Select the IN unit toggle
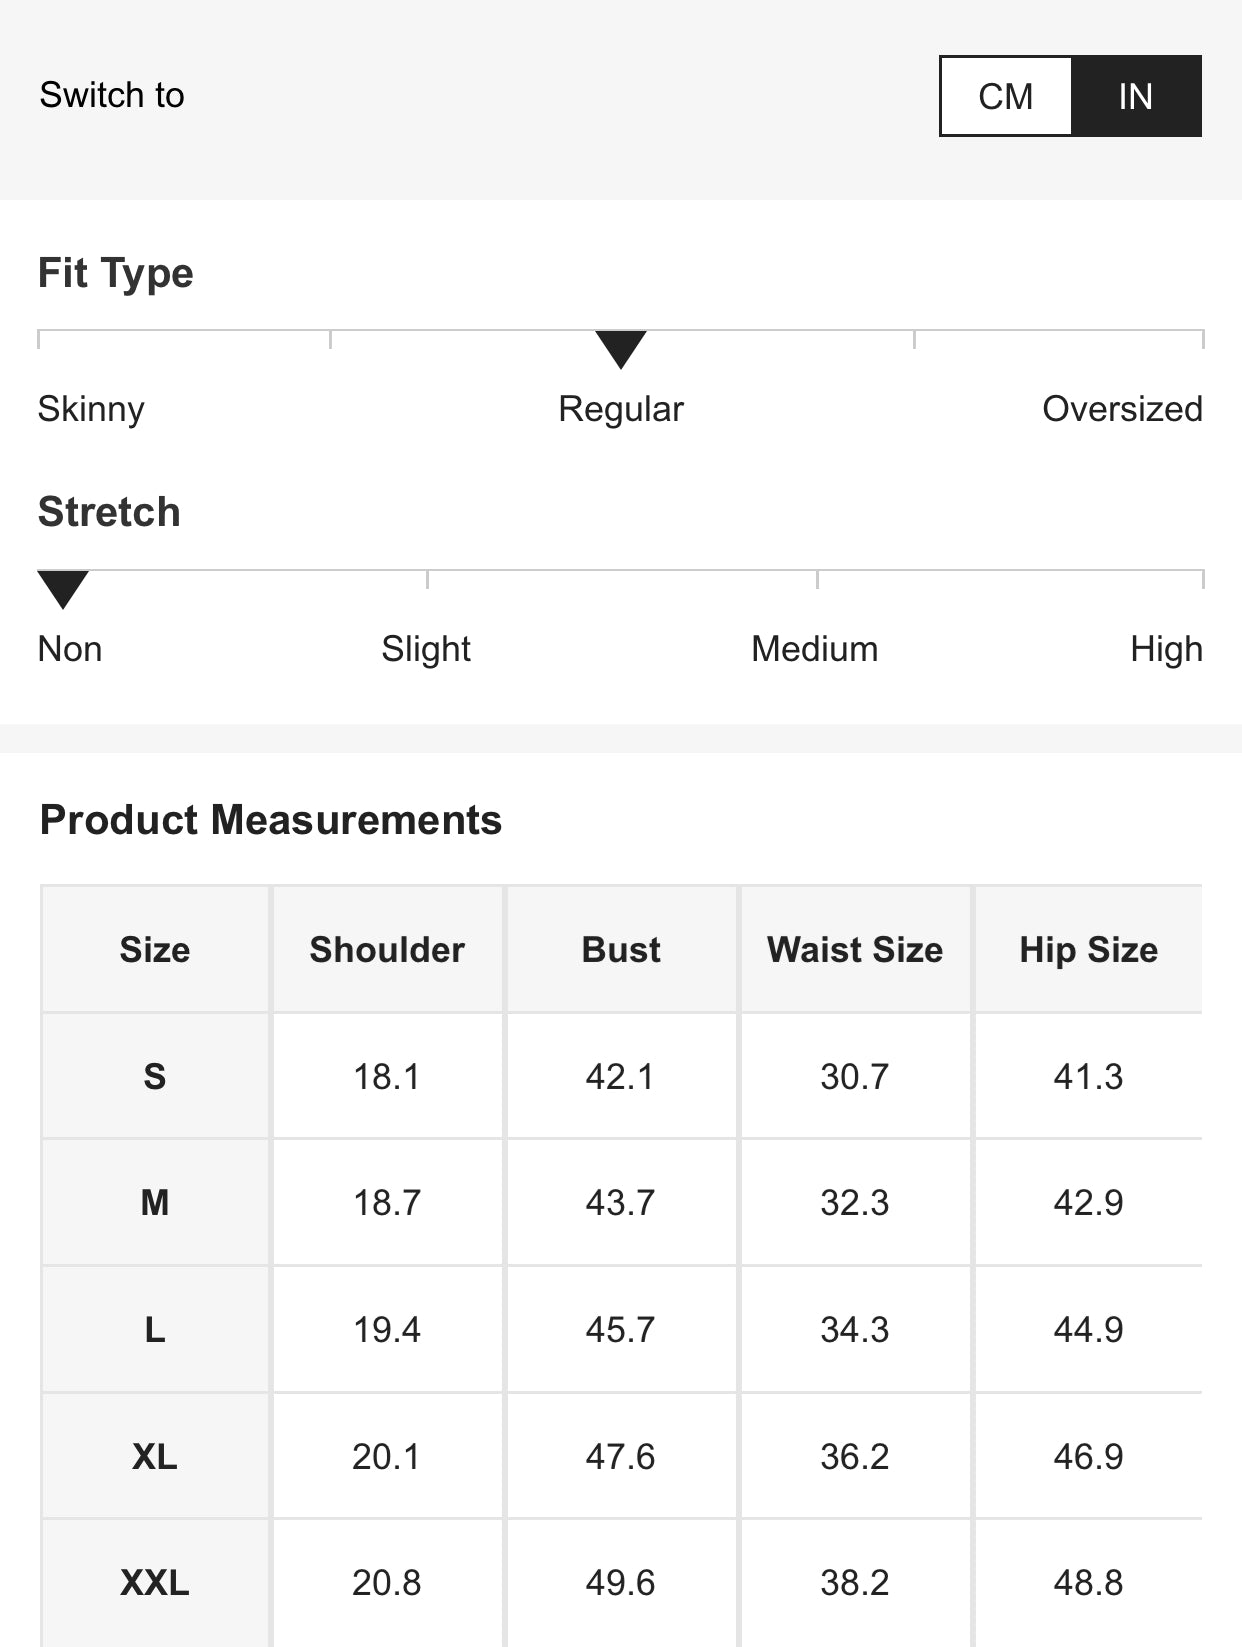Screen dimensions: 1242x1647 1135,96
